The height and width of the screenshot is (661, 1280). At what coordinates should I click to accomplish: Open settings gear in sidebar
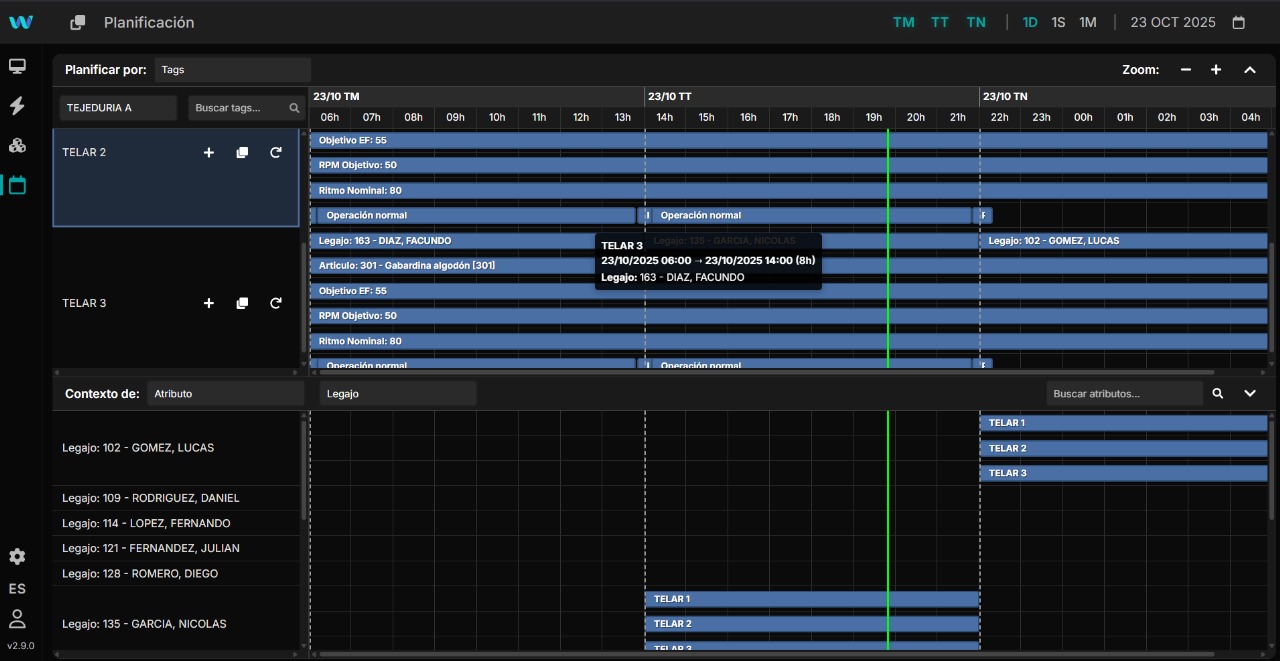coord(17,557)
